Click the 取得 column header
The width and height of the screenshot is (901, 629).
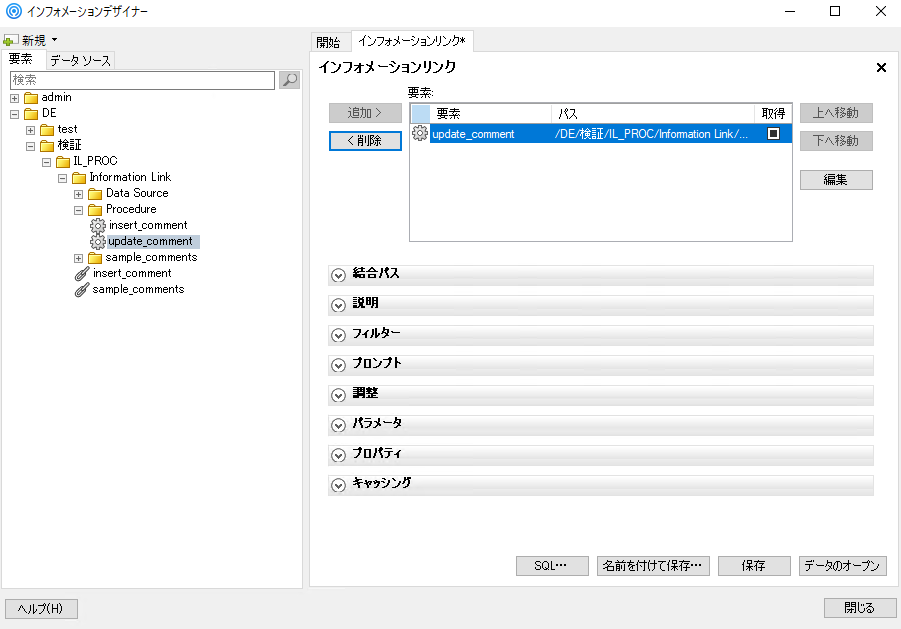pos(773,114)
